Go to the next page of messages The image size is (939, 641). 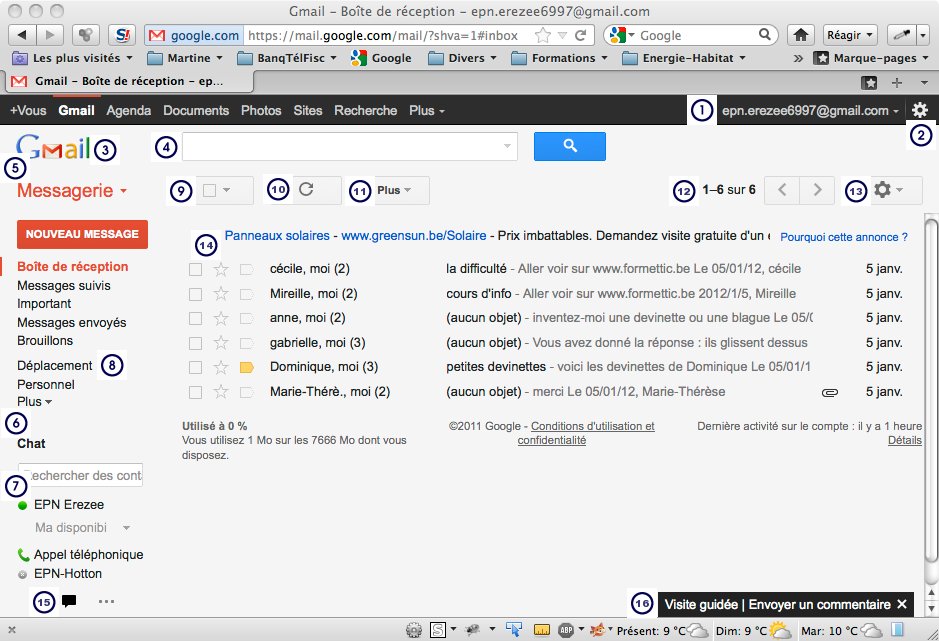(817, 190)
